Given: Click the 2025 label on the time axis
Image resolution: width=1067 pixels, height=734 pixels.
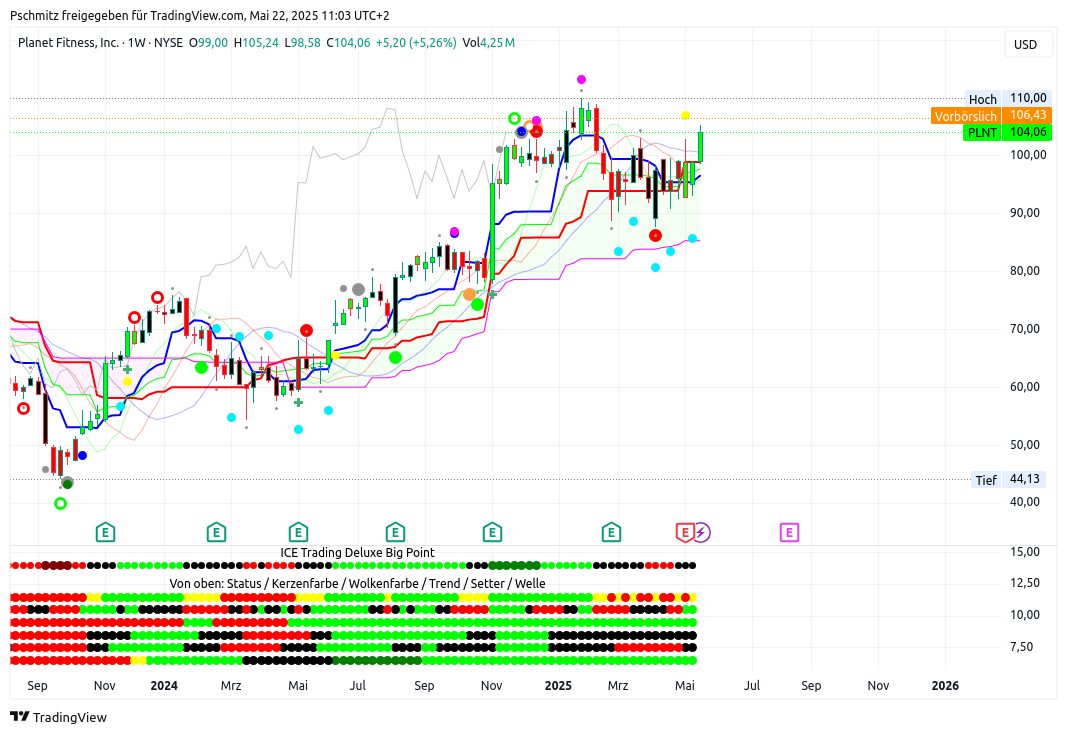Looking at the screenshot, I should (558, 686).
